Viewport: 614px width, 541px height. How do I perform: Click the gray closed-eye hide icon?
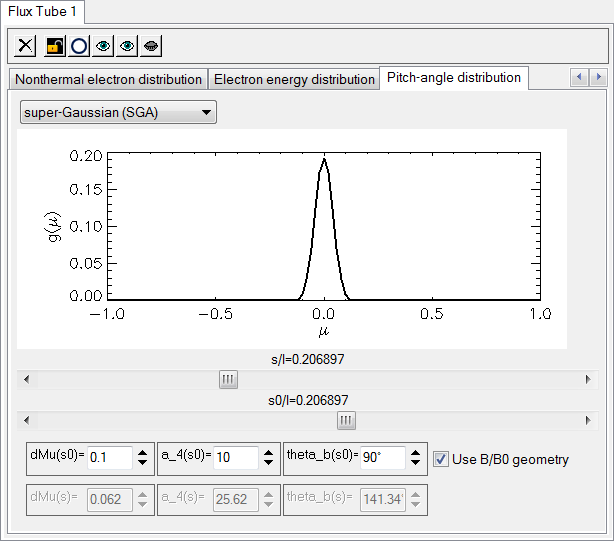(151, 46)
